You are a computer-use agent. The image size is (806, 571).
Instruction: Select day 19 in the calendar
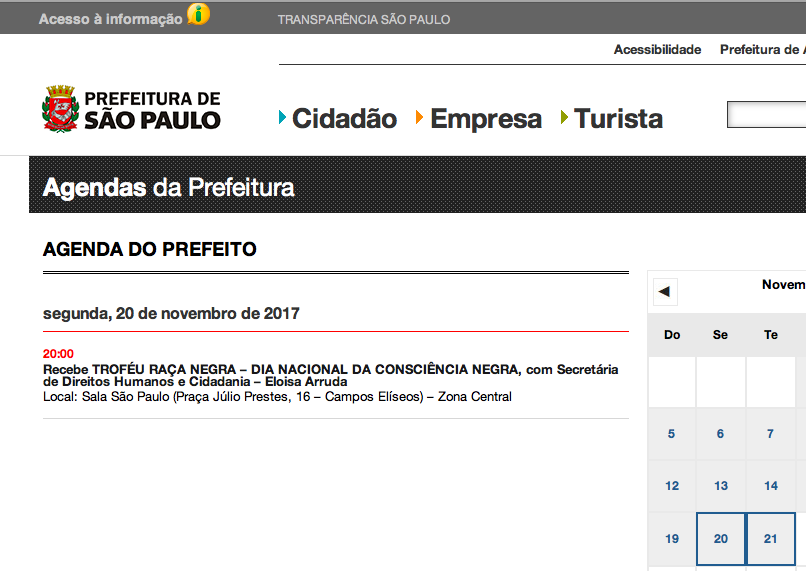(671, 539)
